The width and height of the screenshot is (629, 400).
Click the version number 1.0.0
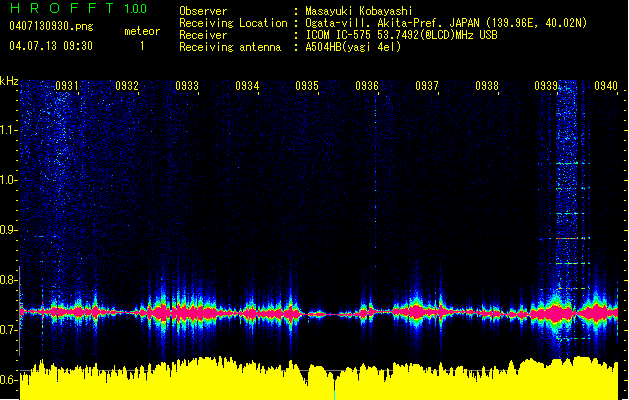(135, 9)
